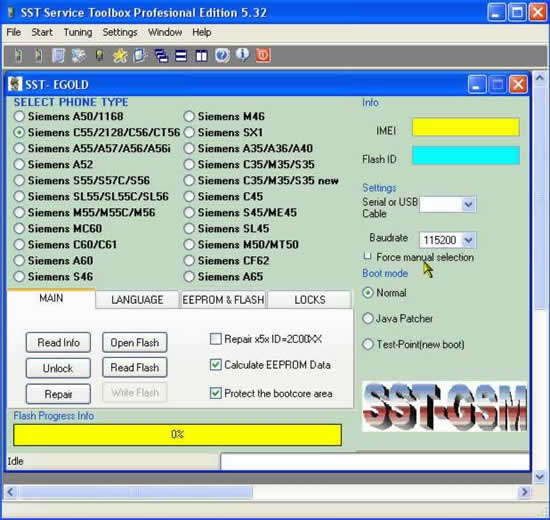Click the second phone icon in toolbar

coord(39,55)
